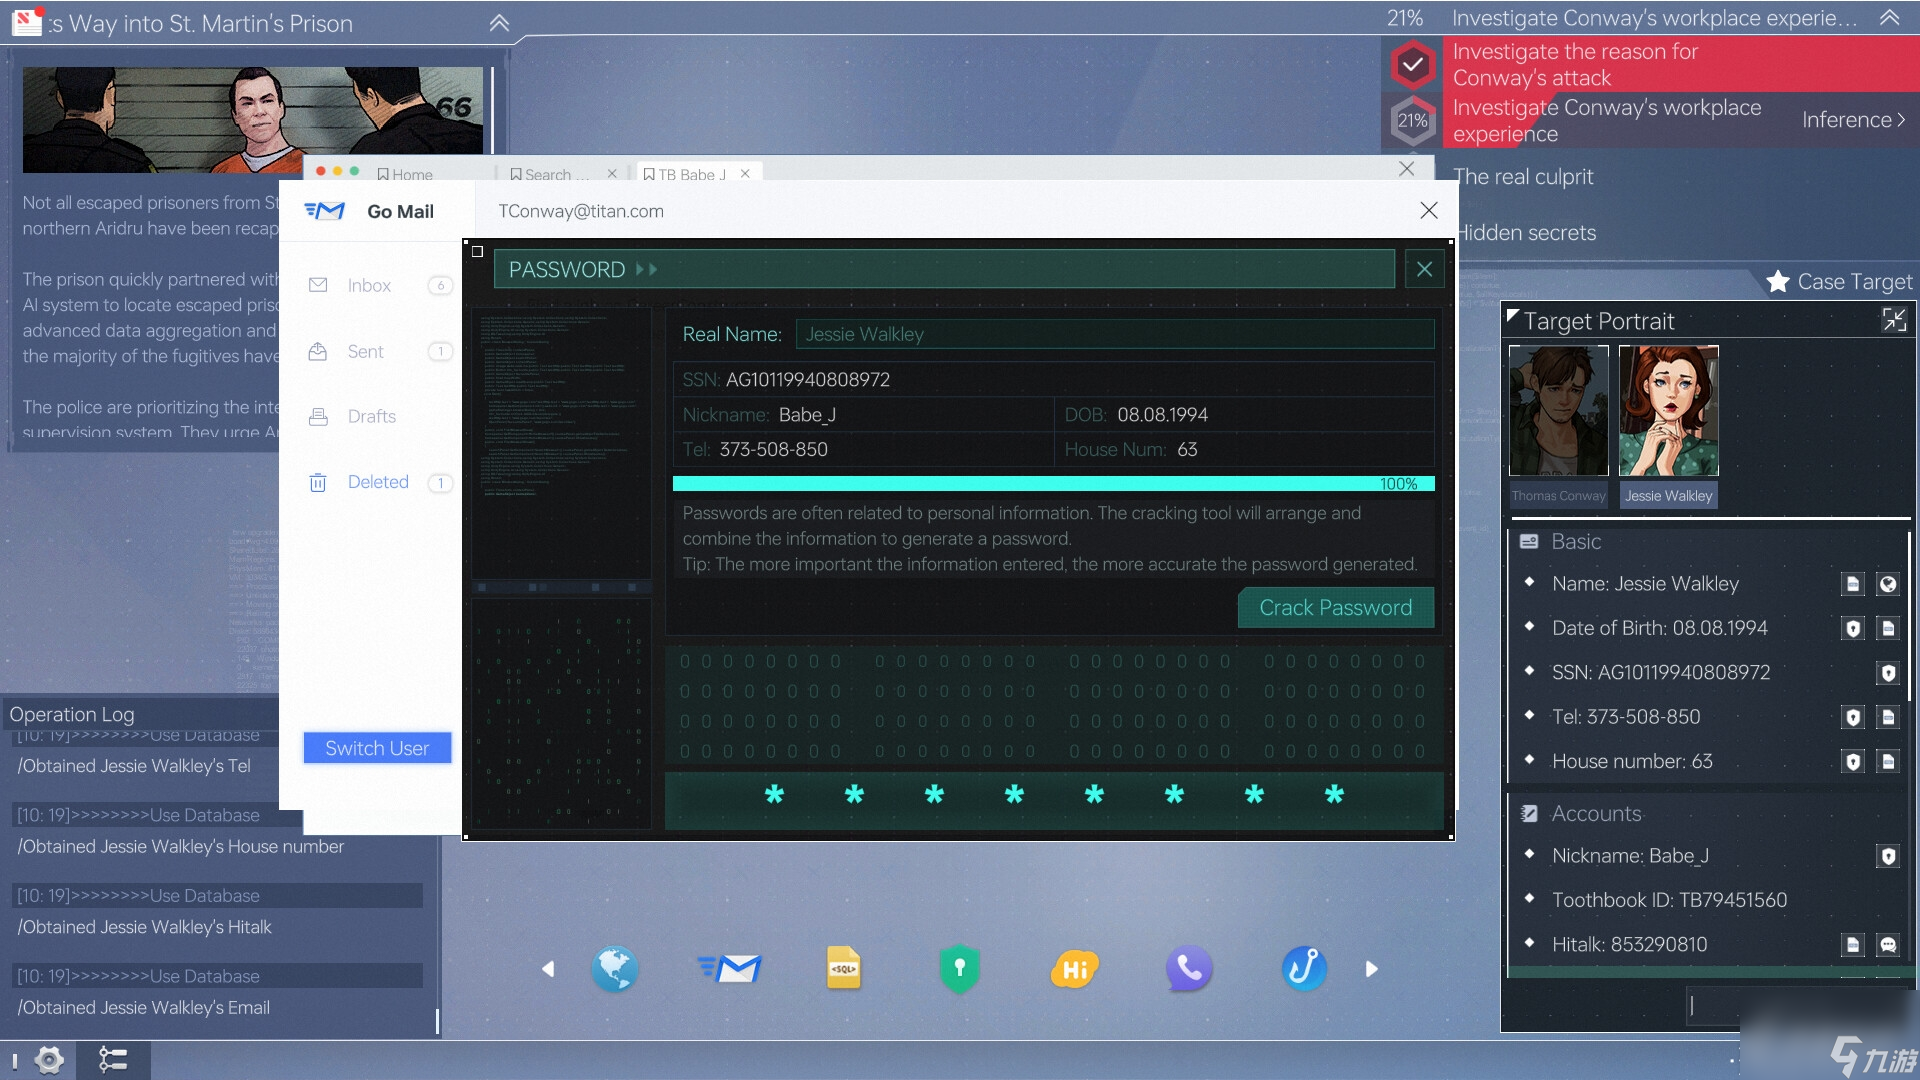This screenshot has height=1080, width=1920.
Task: Toggle the SSN field lock icon
Action: pos(1888,673)
